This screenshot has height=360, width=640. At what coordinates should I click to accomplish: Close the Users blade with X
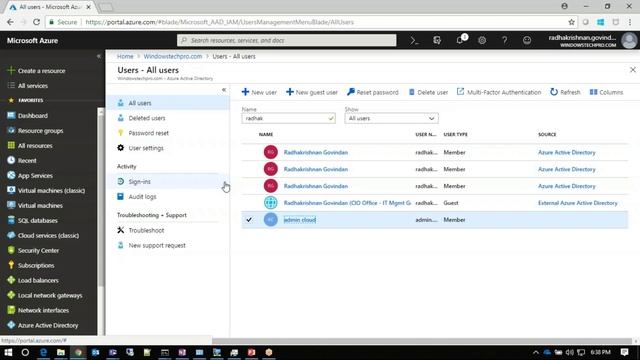coord(633,70)
